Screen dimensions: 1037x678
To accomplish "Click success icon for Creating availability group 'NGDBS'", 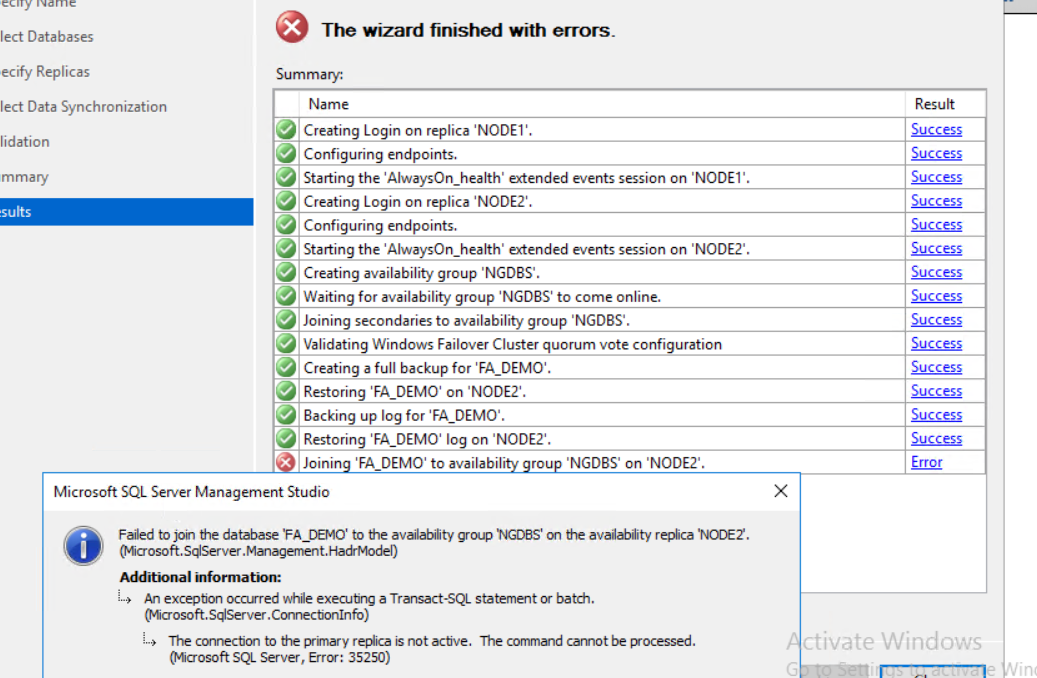I will [286, 272].
